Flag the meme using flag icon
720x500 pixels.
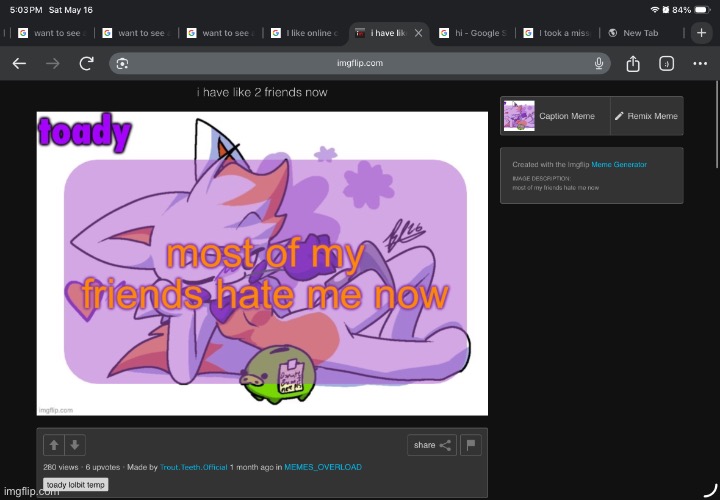[471, 444]
